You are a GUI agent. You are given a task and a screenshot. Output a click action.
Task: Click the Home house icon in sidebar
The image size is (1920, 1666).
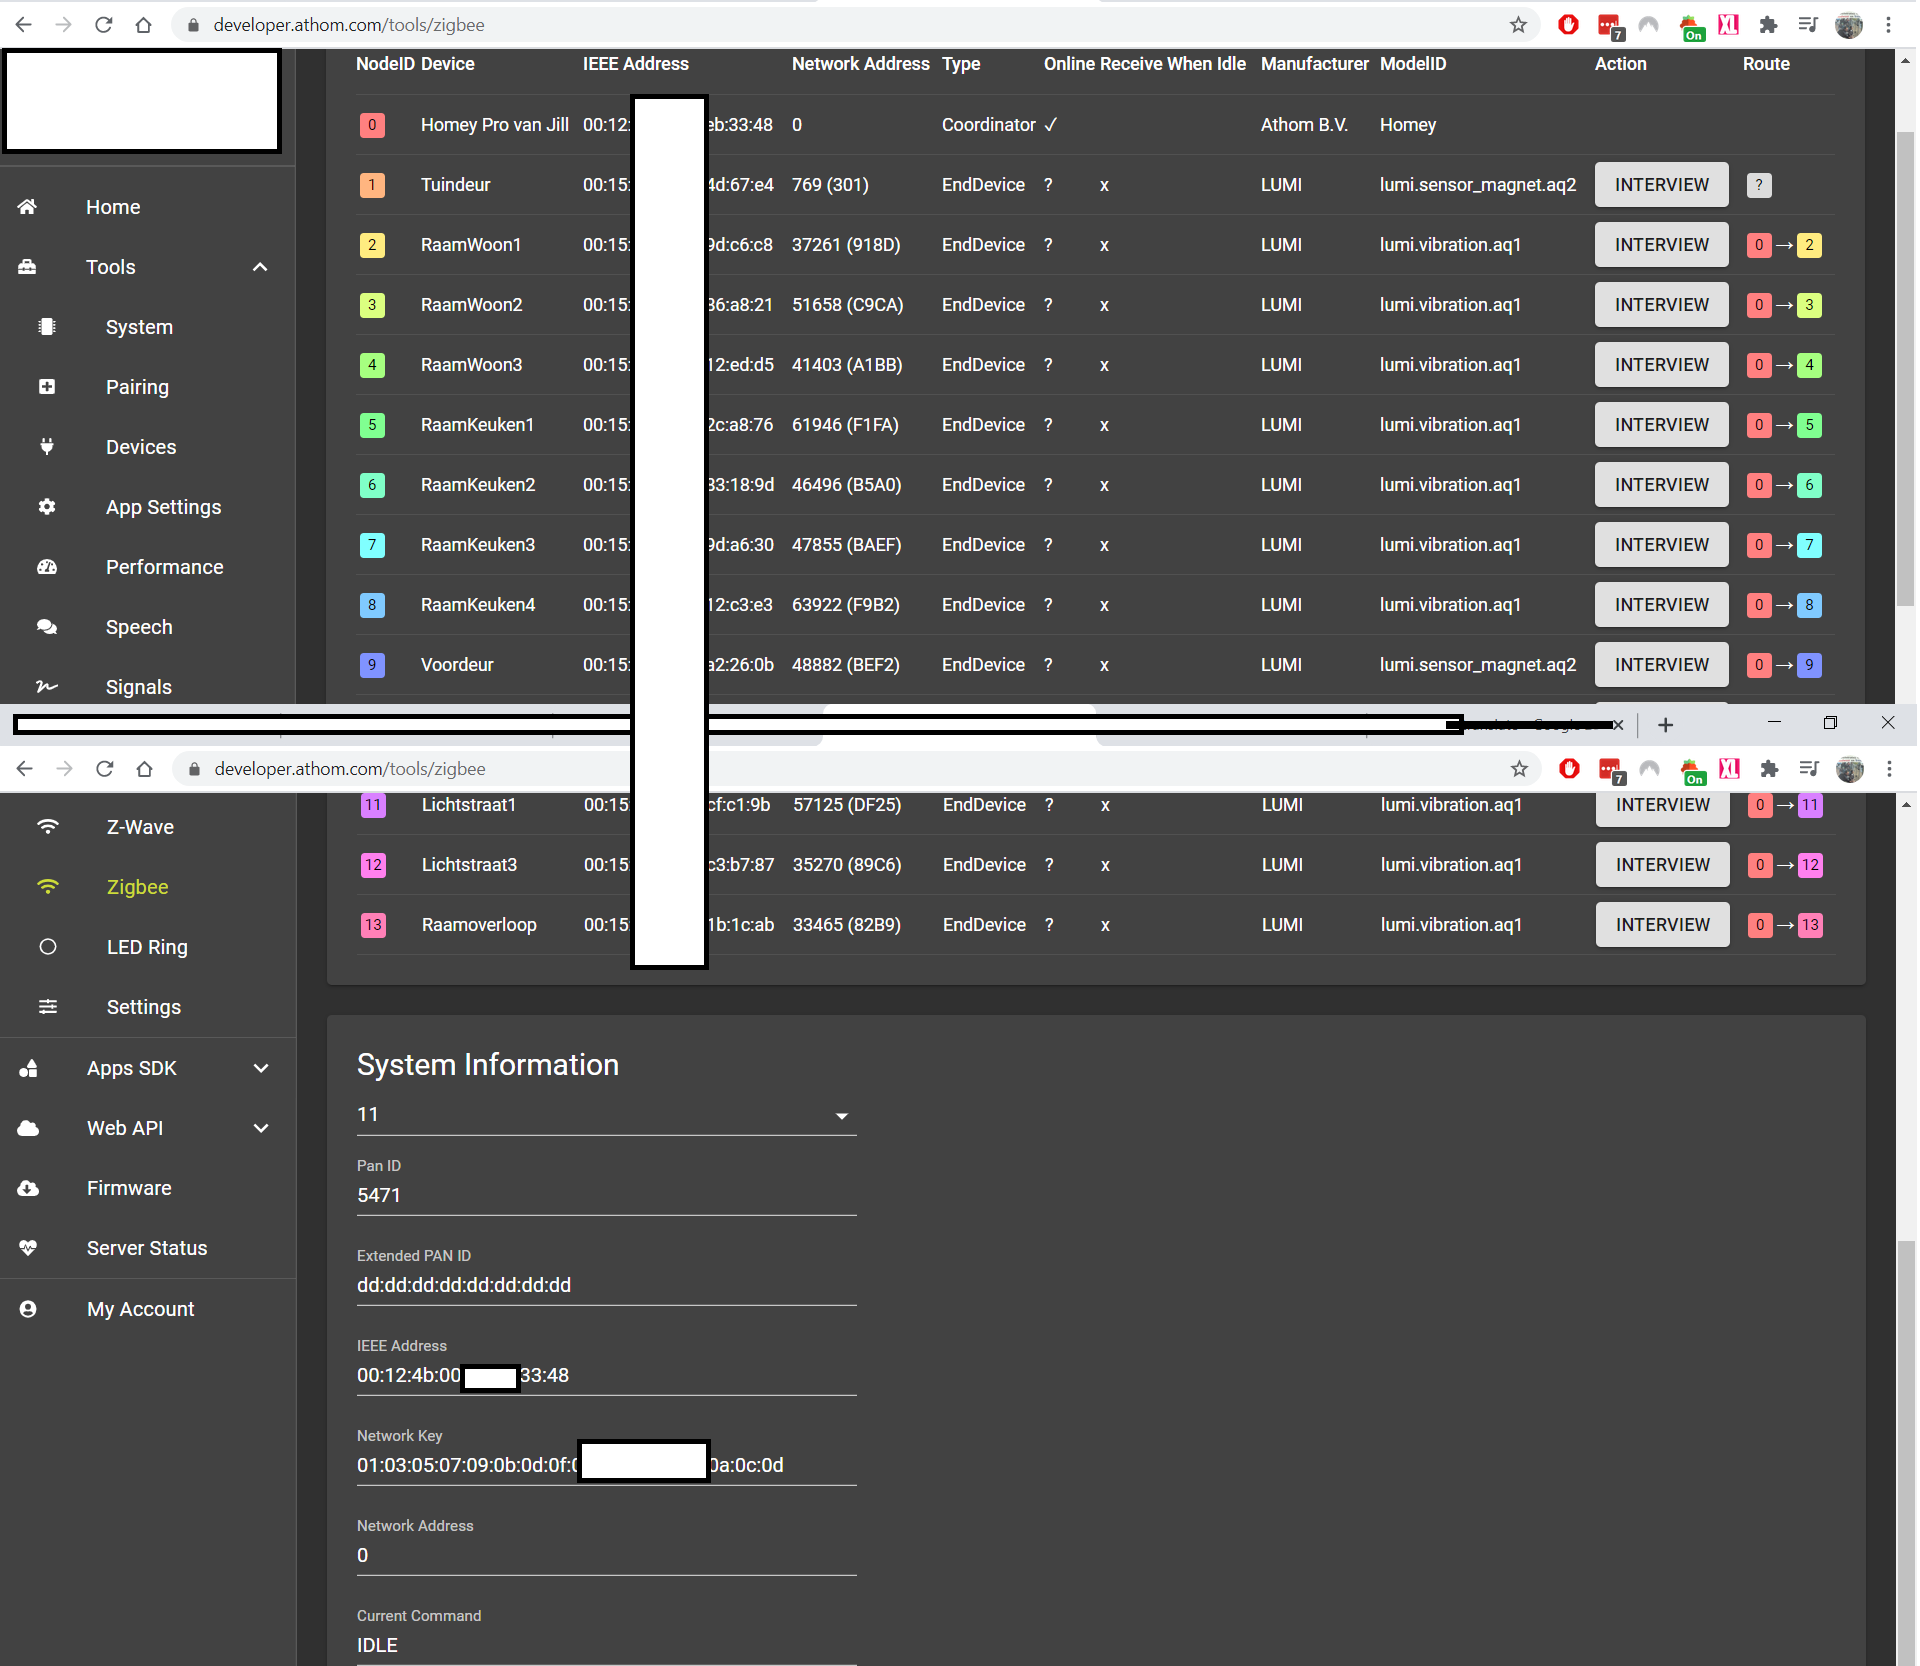pos(27,207)
